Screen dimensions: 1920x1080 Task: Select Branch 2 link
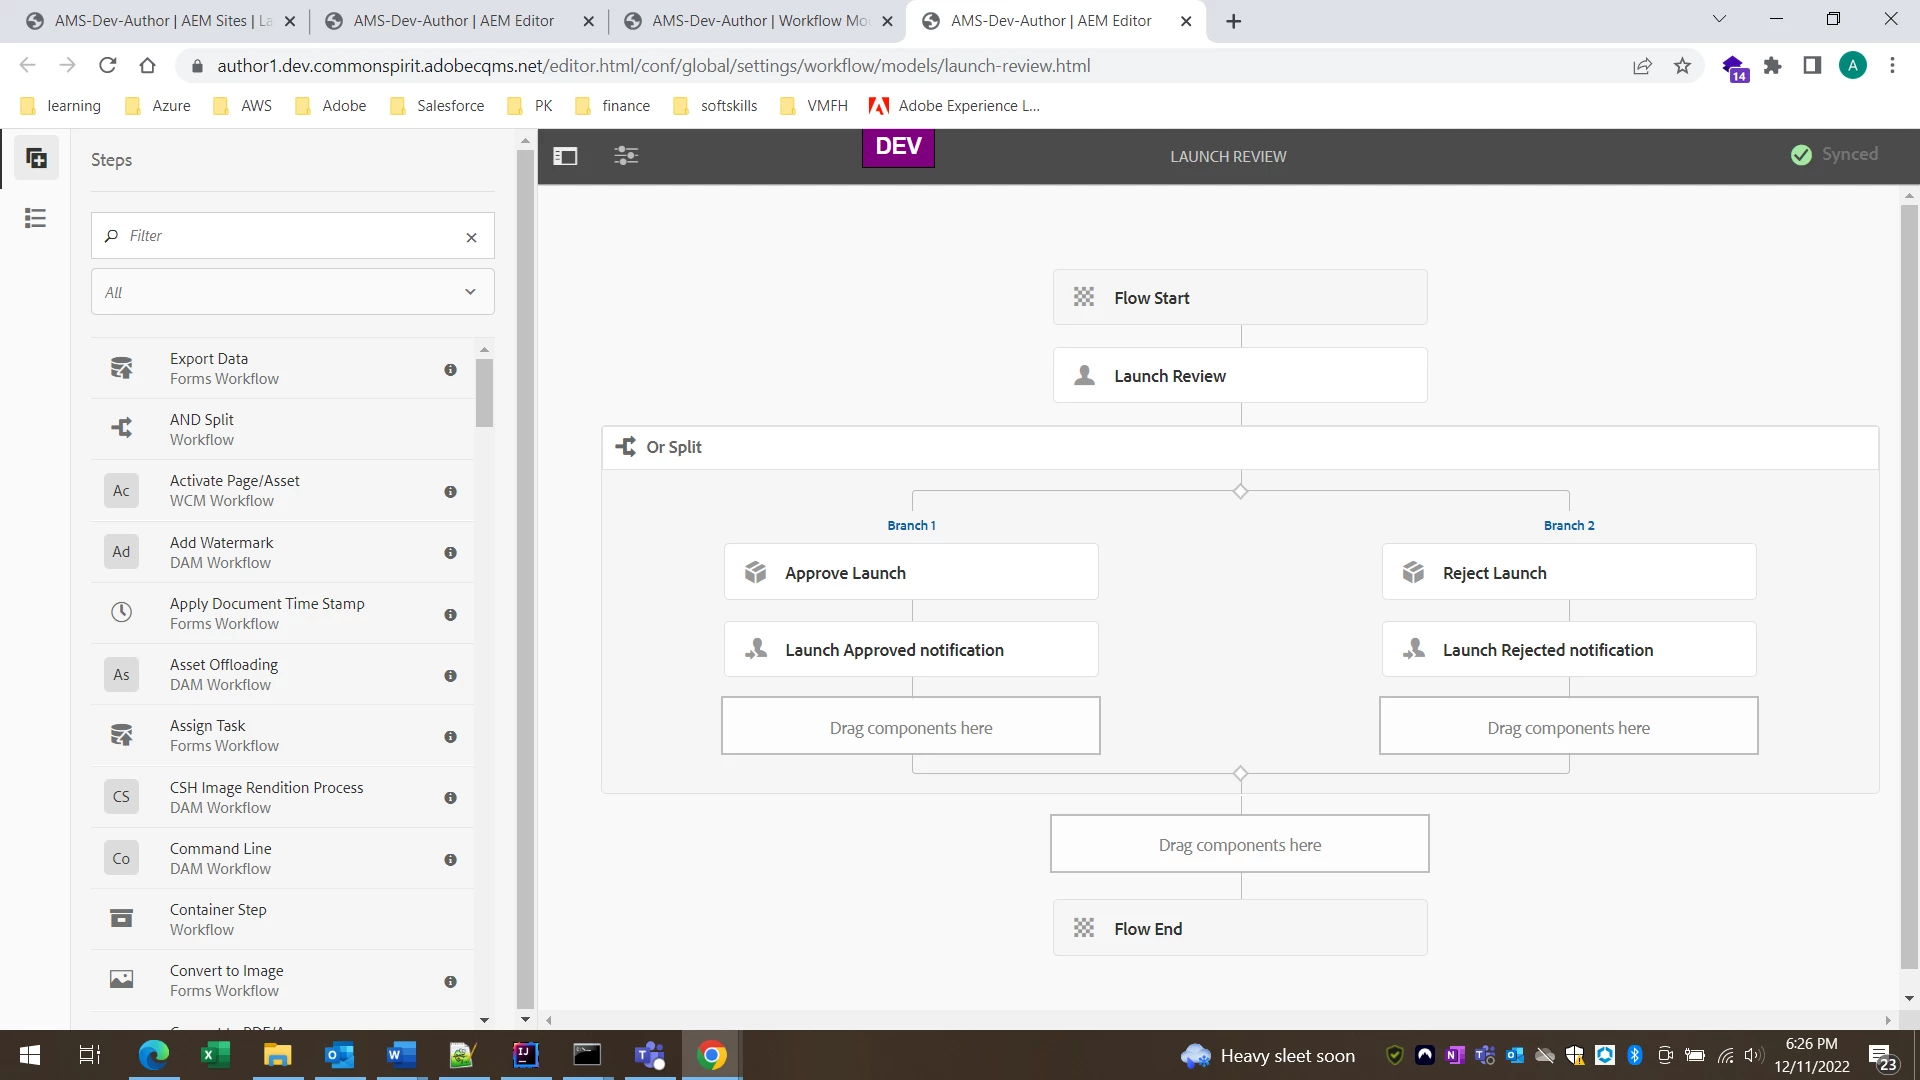point(1568,526)
